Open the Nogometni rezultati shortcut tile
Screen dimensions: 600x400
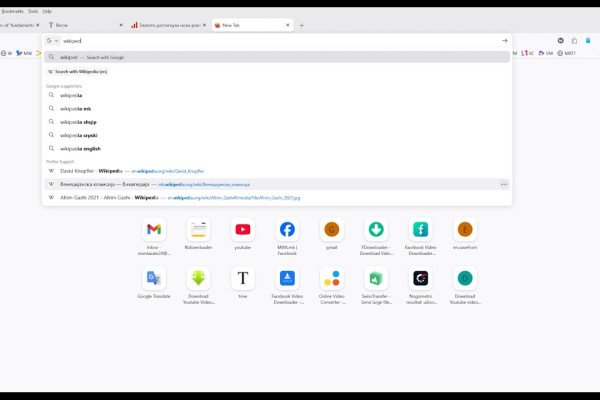pos(420,278)
